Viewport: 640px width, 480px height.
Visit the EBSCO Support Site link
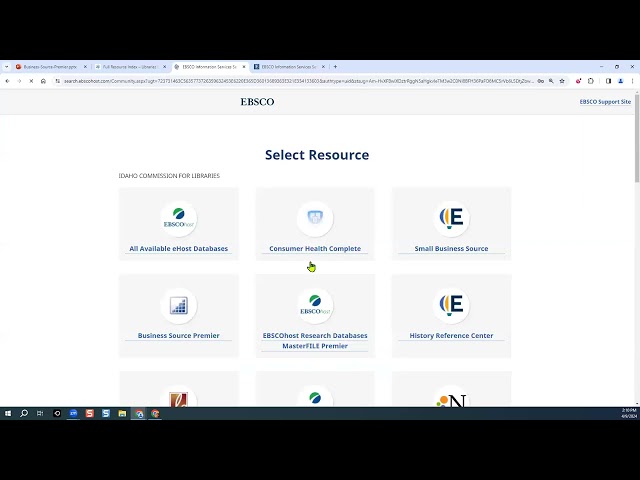[605, 102]
